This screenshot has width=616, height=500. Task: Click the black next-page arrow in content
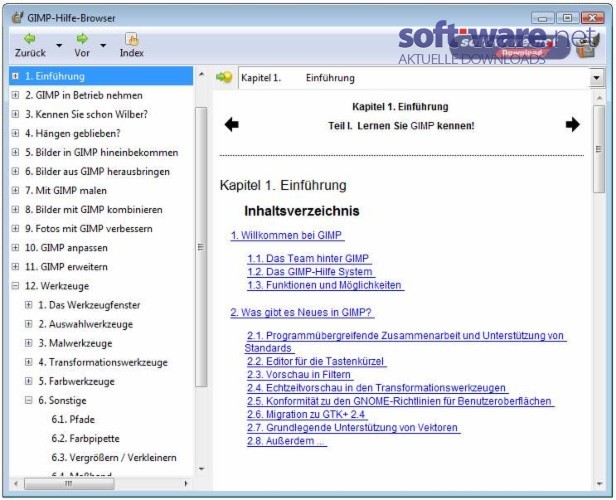[572, 125]
